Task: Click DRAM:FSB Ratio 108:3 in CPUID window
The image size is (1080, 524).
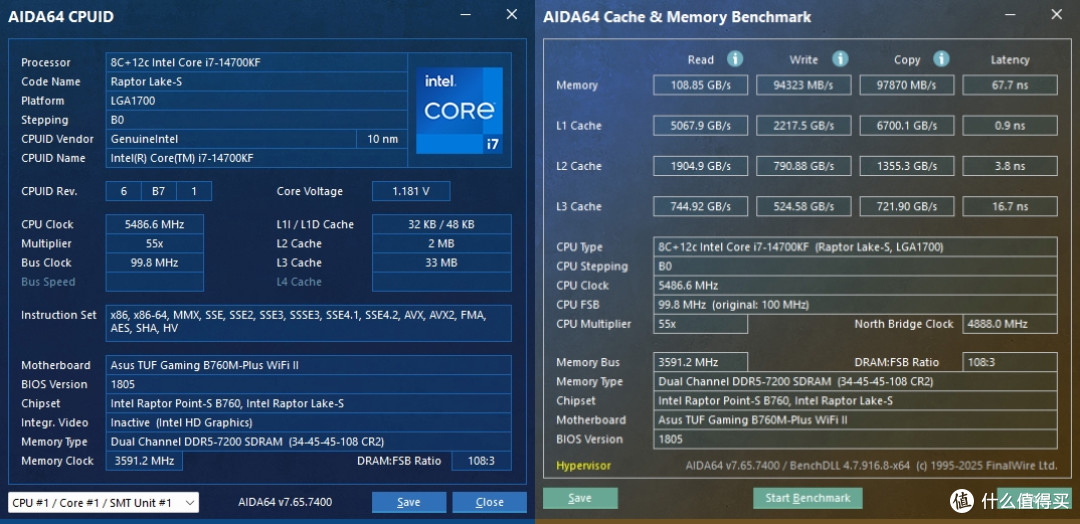Action: (481, 461)
